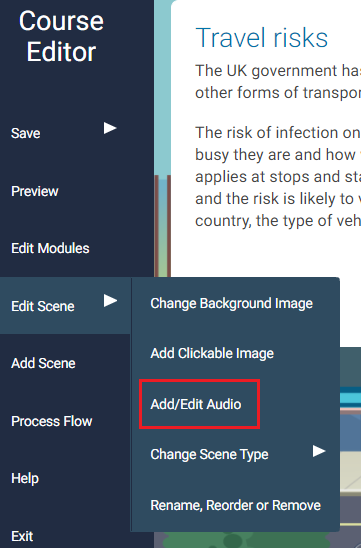This screenshot has height=548, width=361.
Task: Click the arrow icon beside Save
Action: [x=110, y=128]
